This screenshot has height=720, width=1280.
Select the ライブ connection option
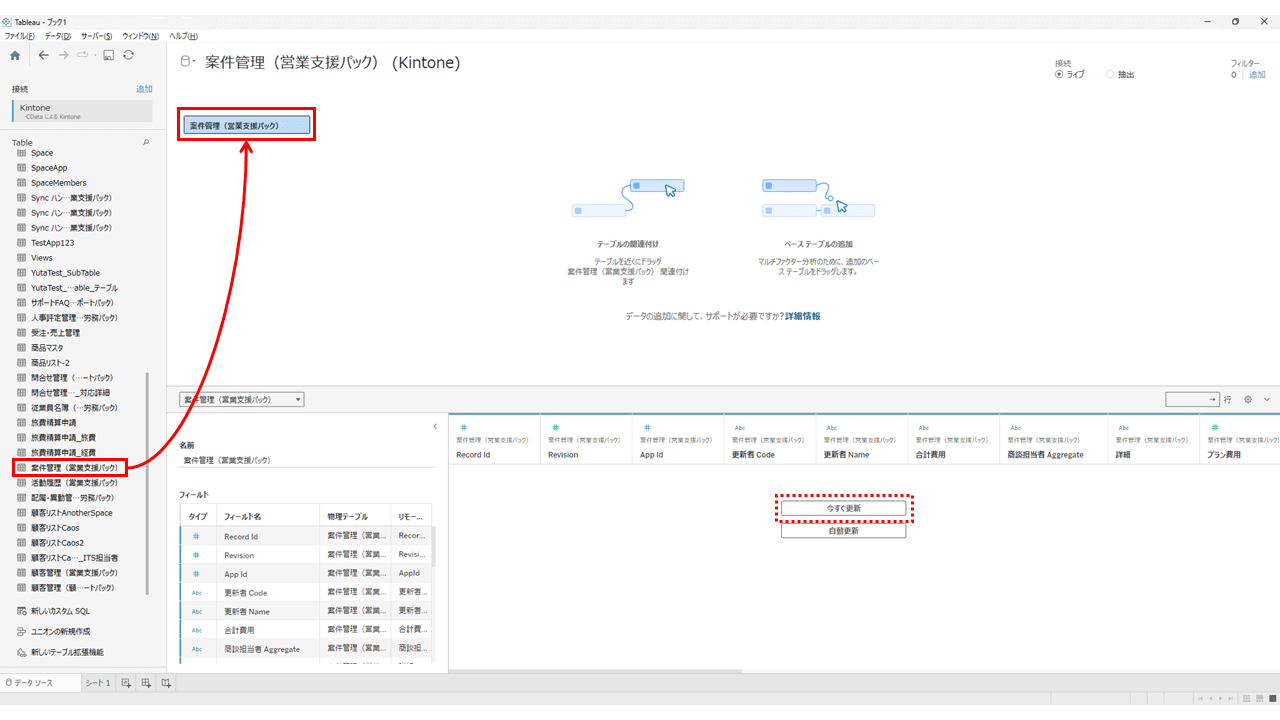click(1069, 75)
